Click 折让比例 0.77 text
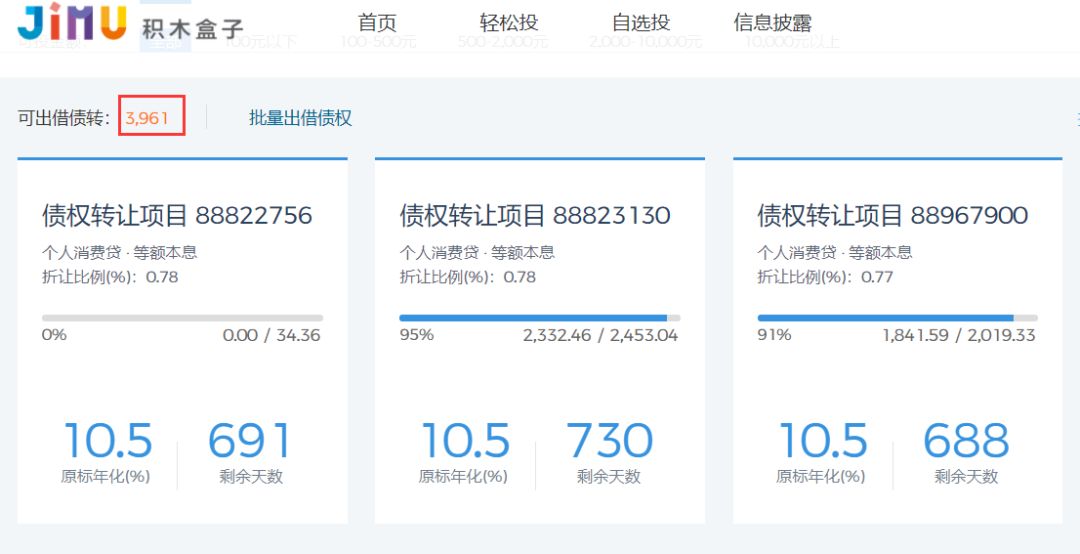1080x554 pixels. 825,277
